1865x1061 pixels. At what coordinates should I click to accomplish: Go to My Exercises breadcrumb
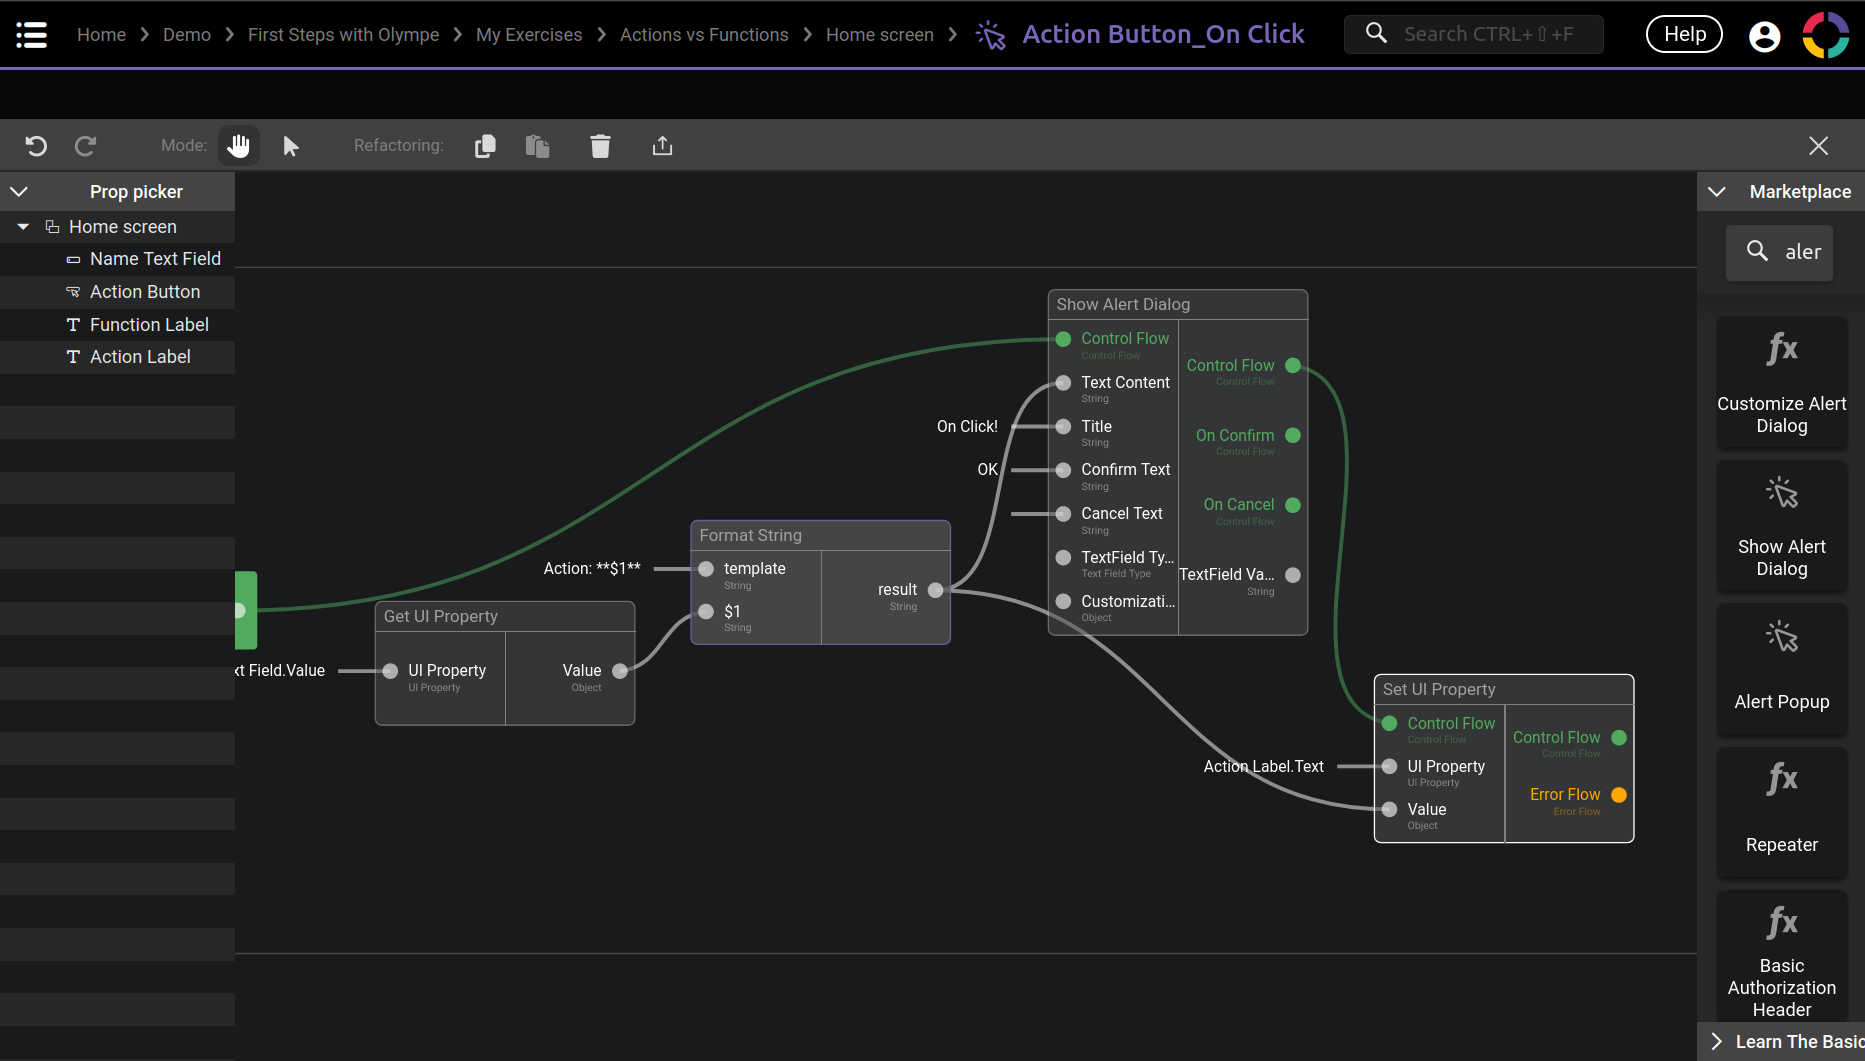pyautogui.click(x=529, y=35)
